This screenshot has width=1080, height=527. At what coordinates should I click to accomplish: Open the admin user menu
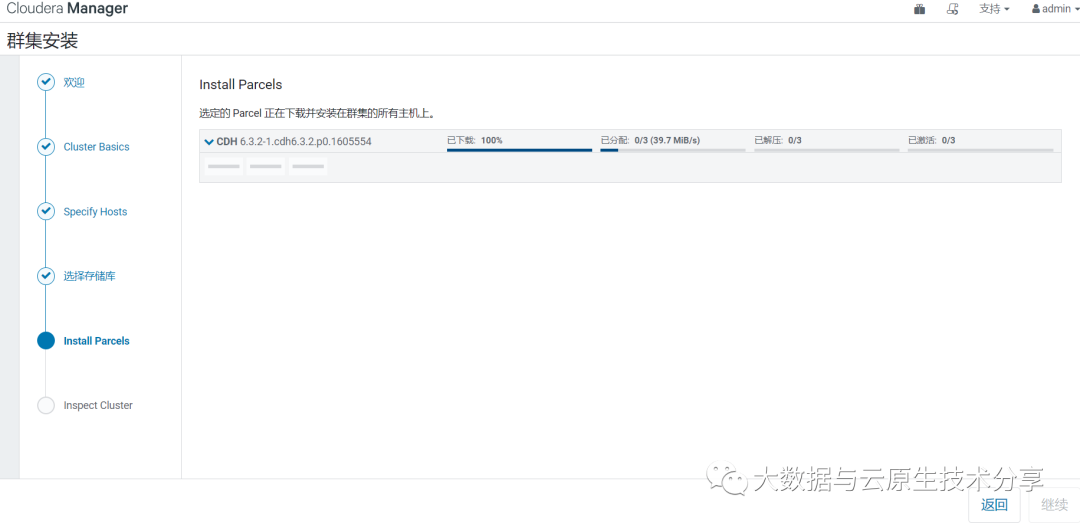[x=1055, y=9]
